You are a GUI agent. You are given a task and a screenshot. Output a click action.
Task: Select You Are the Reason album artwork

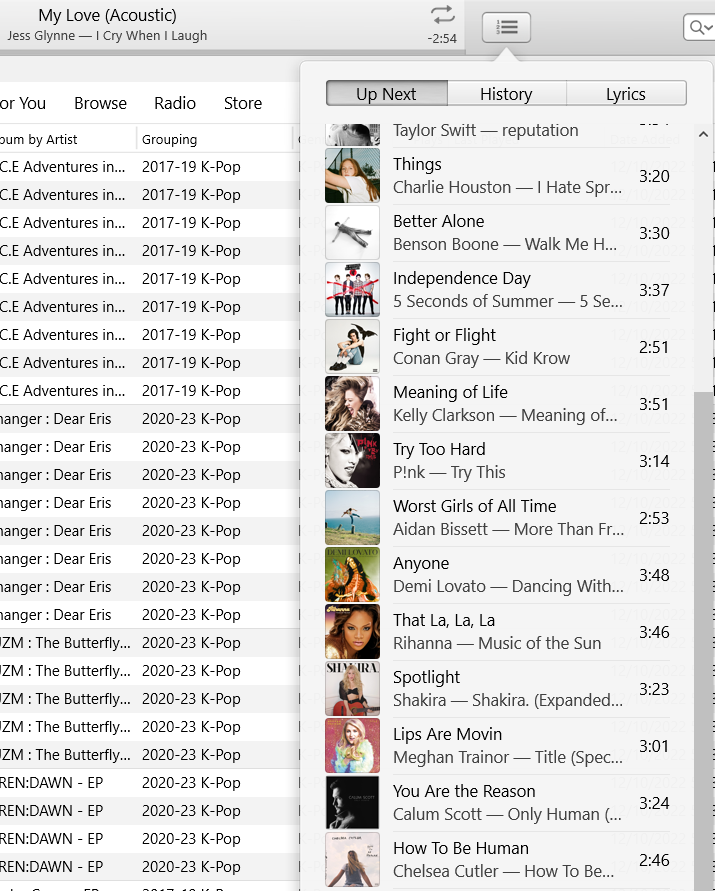[x=352, y=803]
